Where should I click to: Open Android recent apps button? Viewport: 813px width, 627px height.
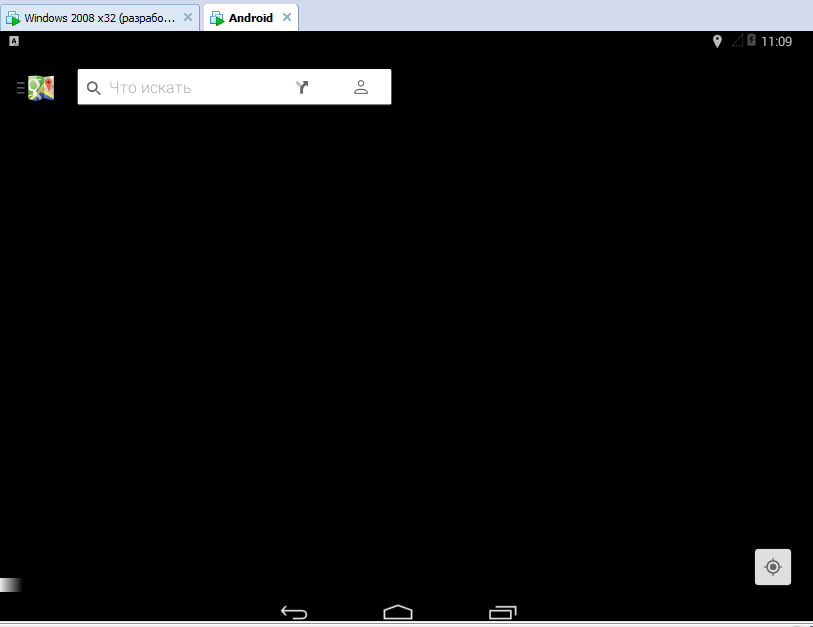pos(503,612)
